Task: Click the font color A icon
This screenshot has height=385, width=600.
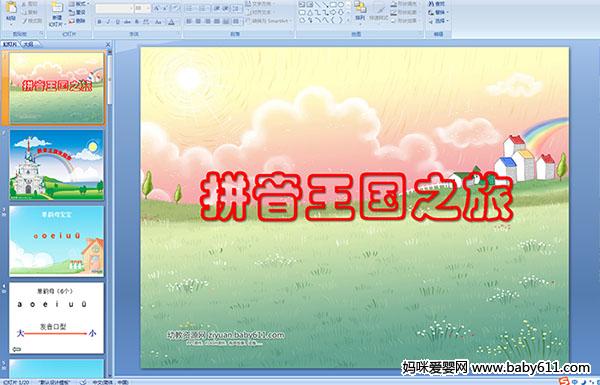Action: coord(171,22)
